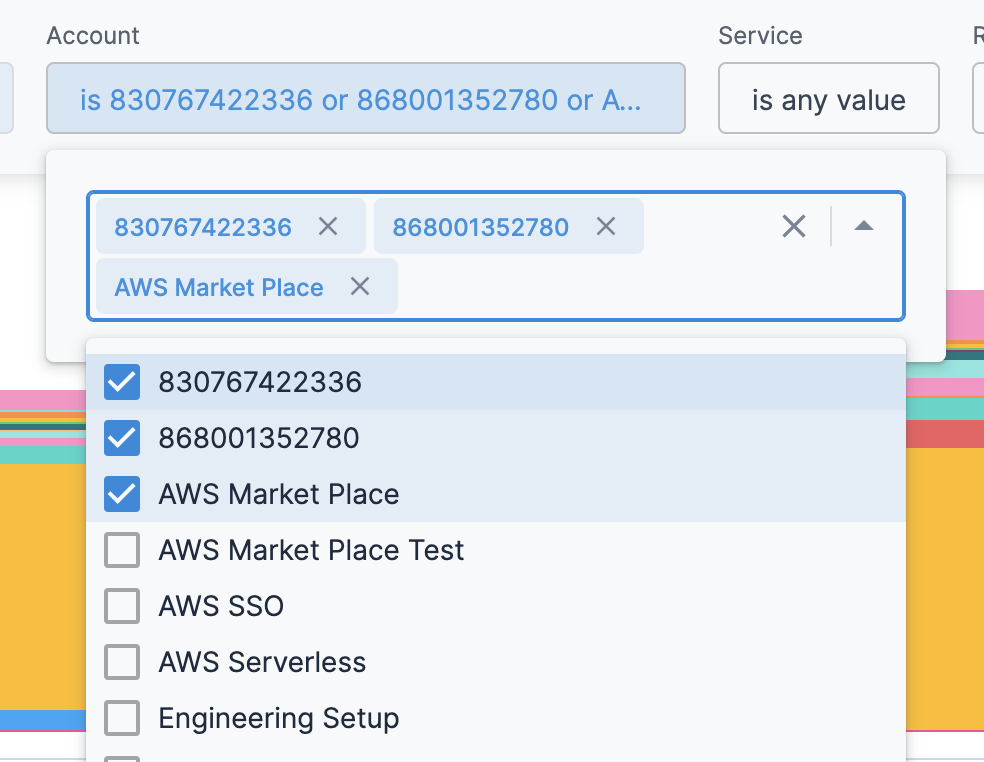Image resolution: width=984 pixels, height=762 pixels.
Task: Collapse the account options list arrow
Action: click(864, 227)
